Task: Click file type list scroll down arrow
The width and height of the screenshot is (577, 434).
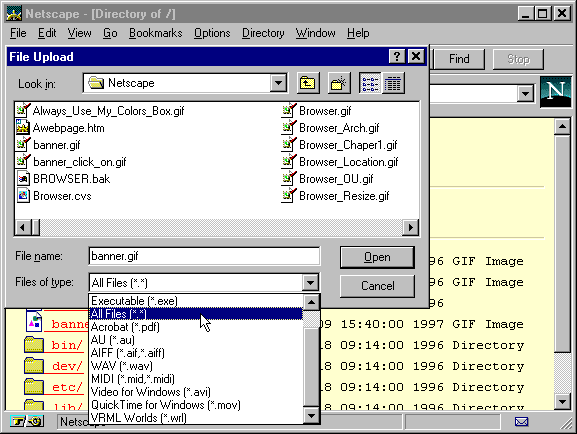Action: [311, 416]
